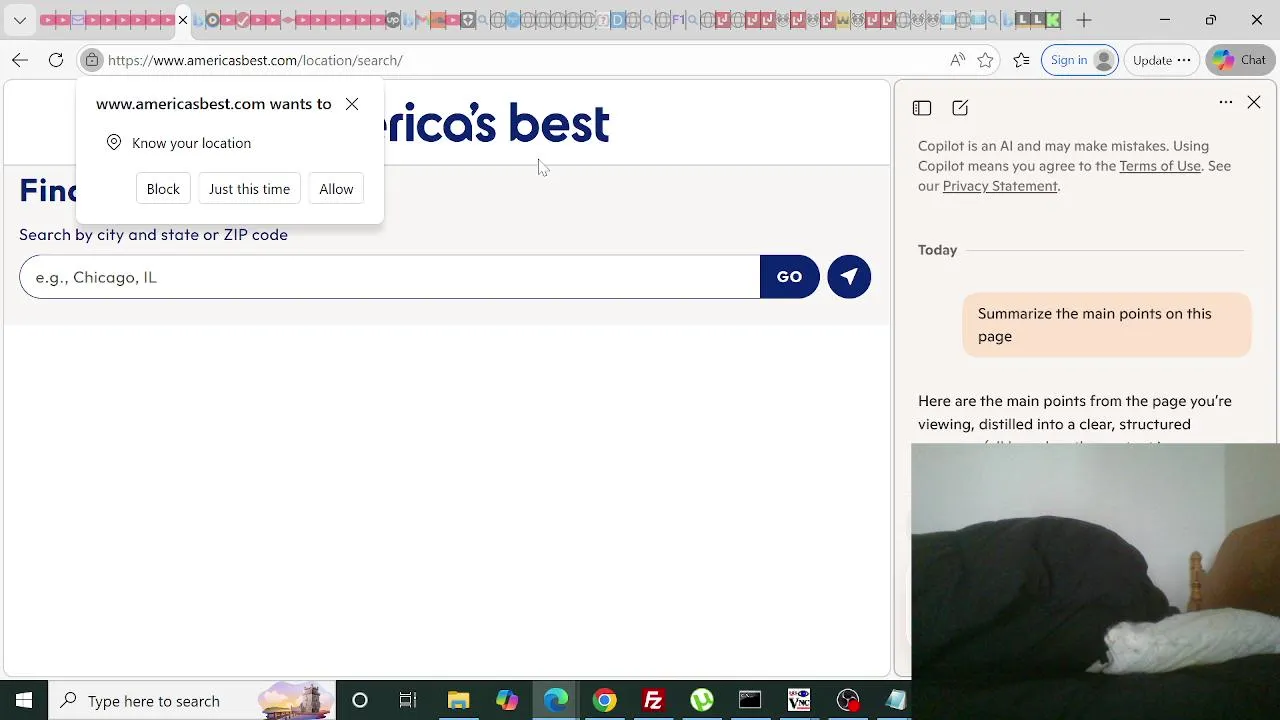This screenshot has height=720, width=1280.
Task: Open VNC viewer from the taskbar
Action: (799, 701)
